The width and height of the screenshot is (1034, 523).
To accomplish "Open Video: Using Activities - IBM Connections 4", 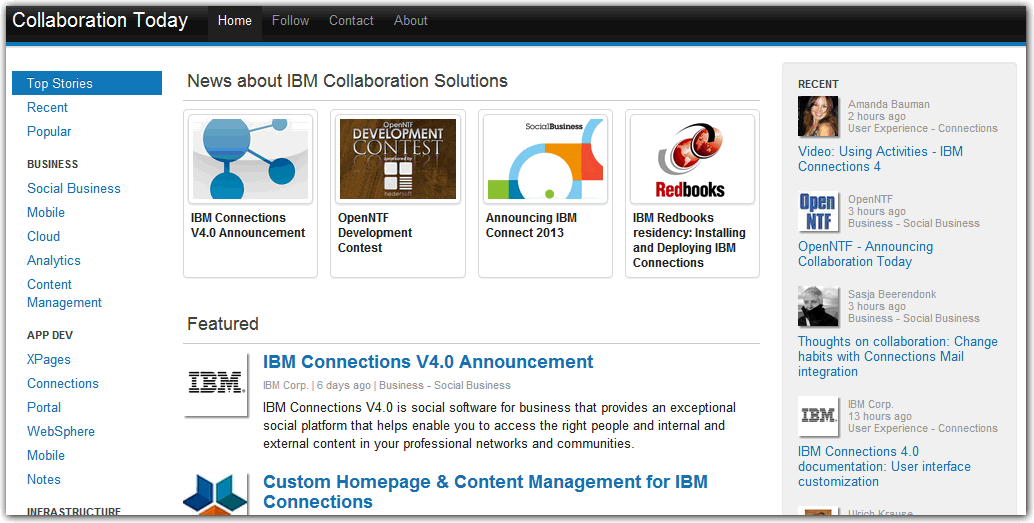I will click(880, 159).
